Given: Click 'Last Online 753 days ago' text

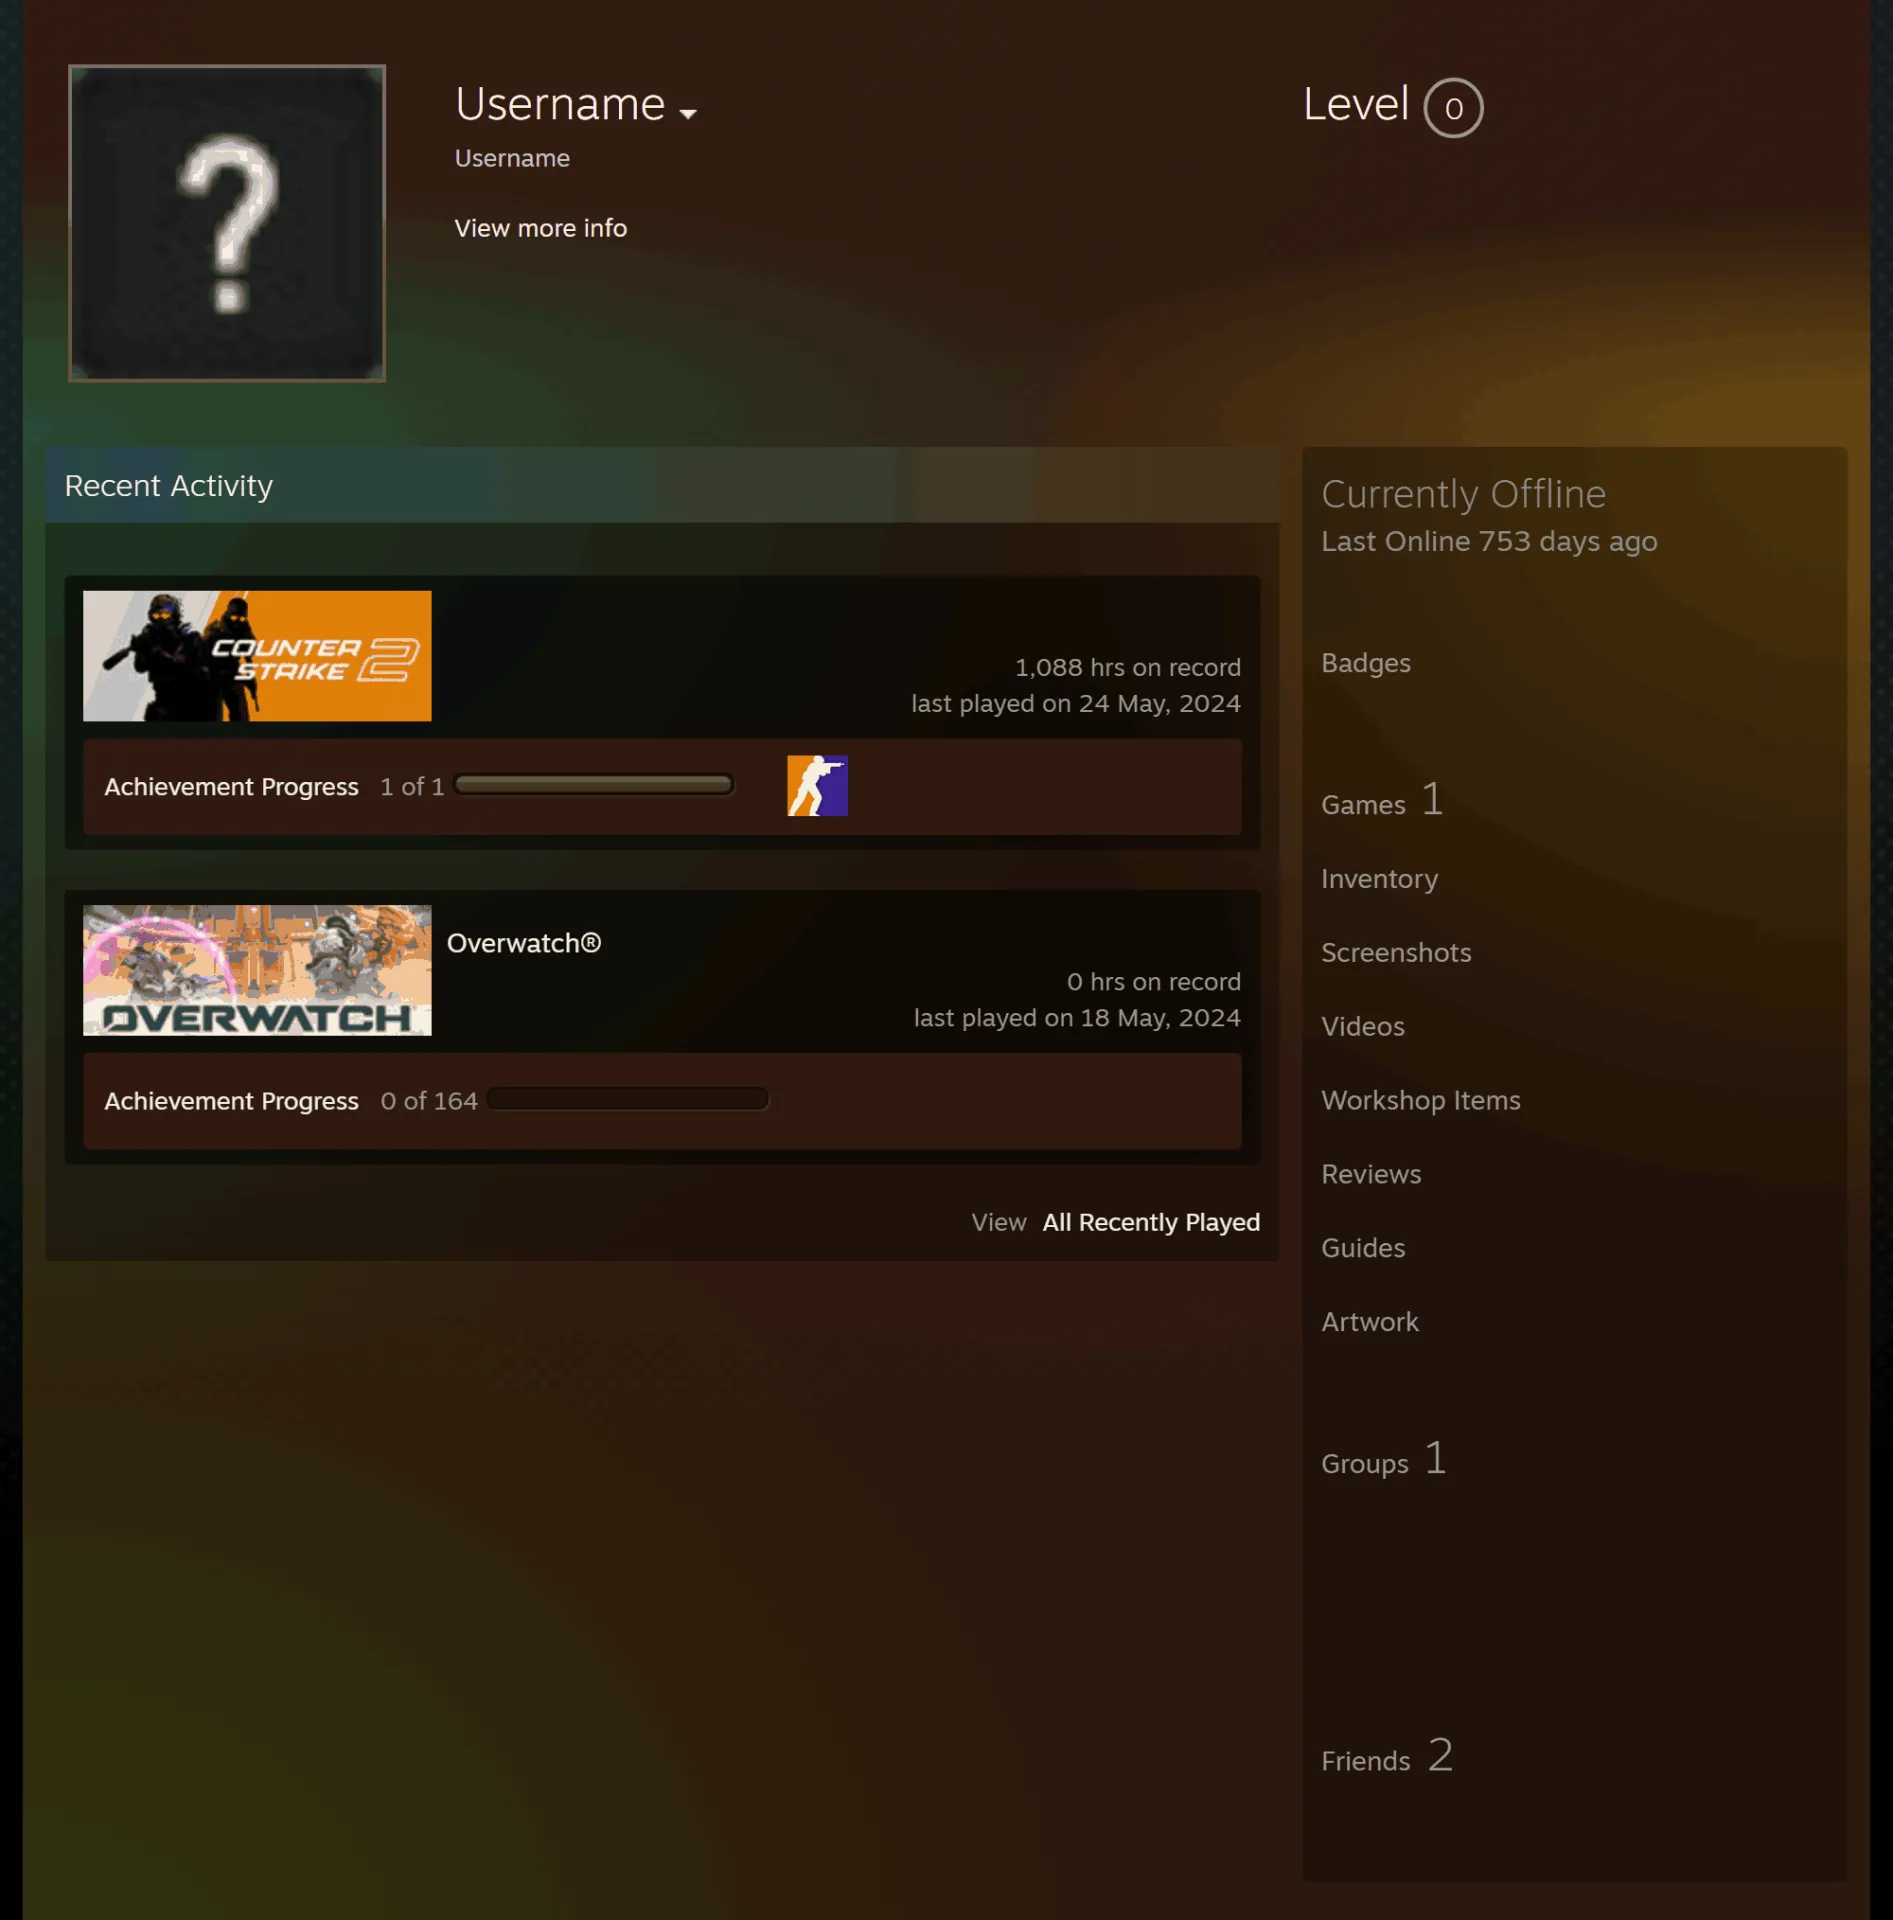Looking at the screenshot, I should point(1488,542).
